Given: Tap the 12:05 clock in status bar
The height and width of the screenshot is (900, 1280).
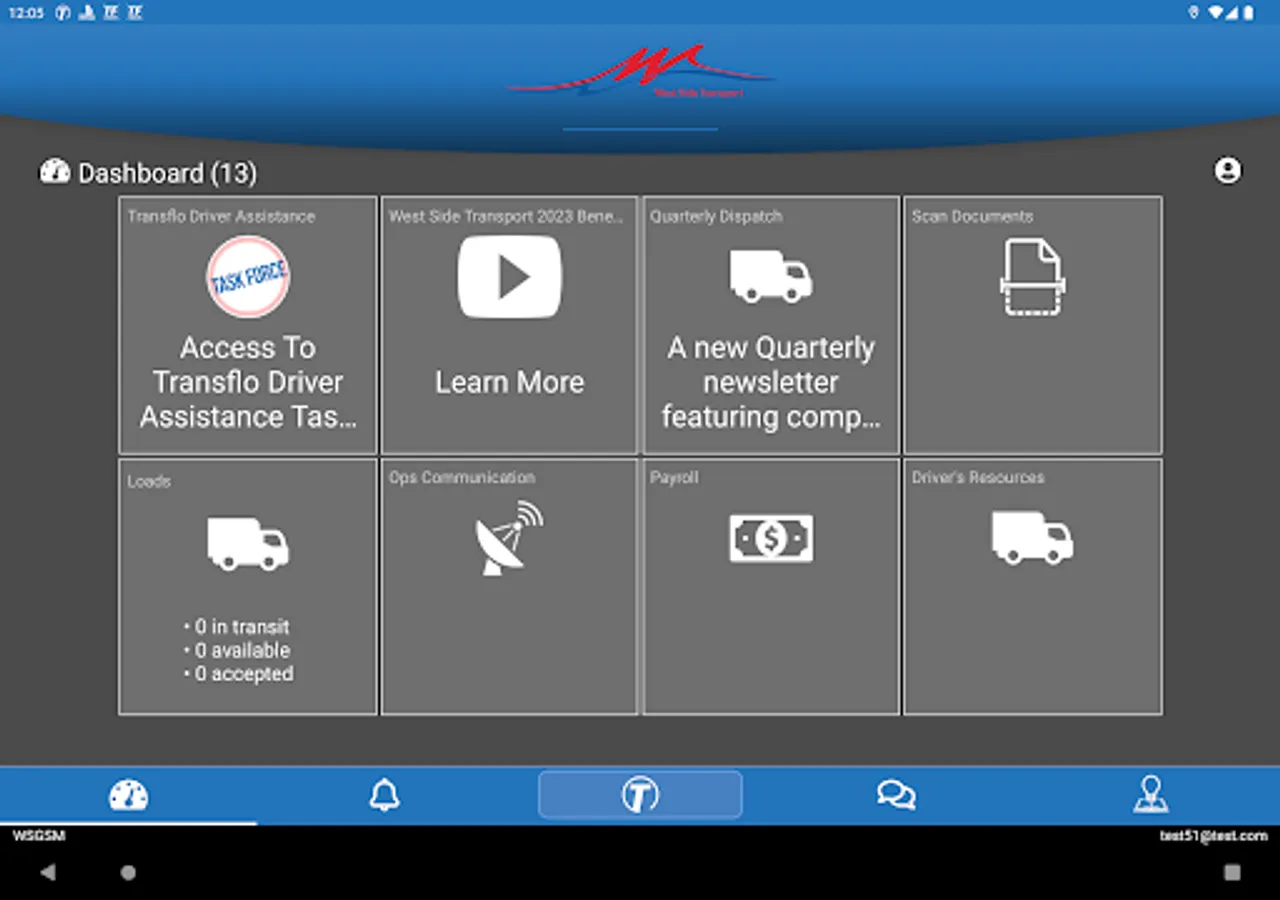Looking at the screenshot, I should [x=26, y=13].
